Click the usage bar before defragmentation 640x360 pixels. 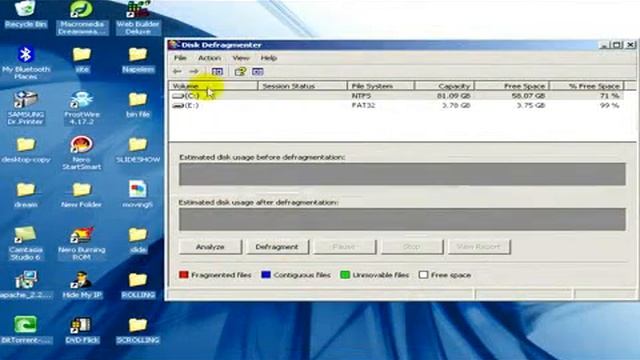pyautogui.click(x=402, y=174)
